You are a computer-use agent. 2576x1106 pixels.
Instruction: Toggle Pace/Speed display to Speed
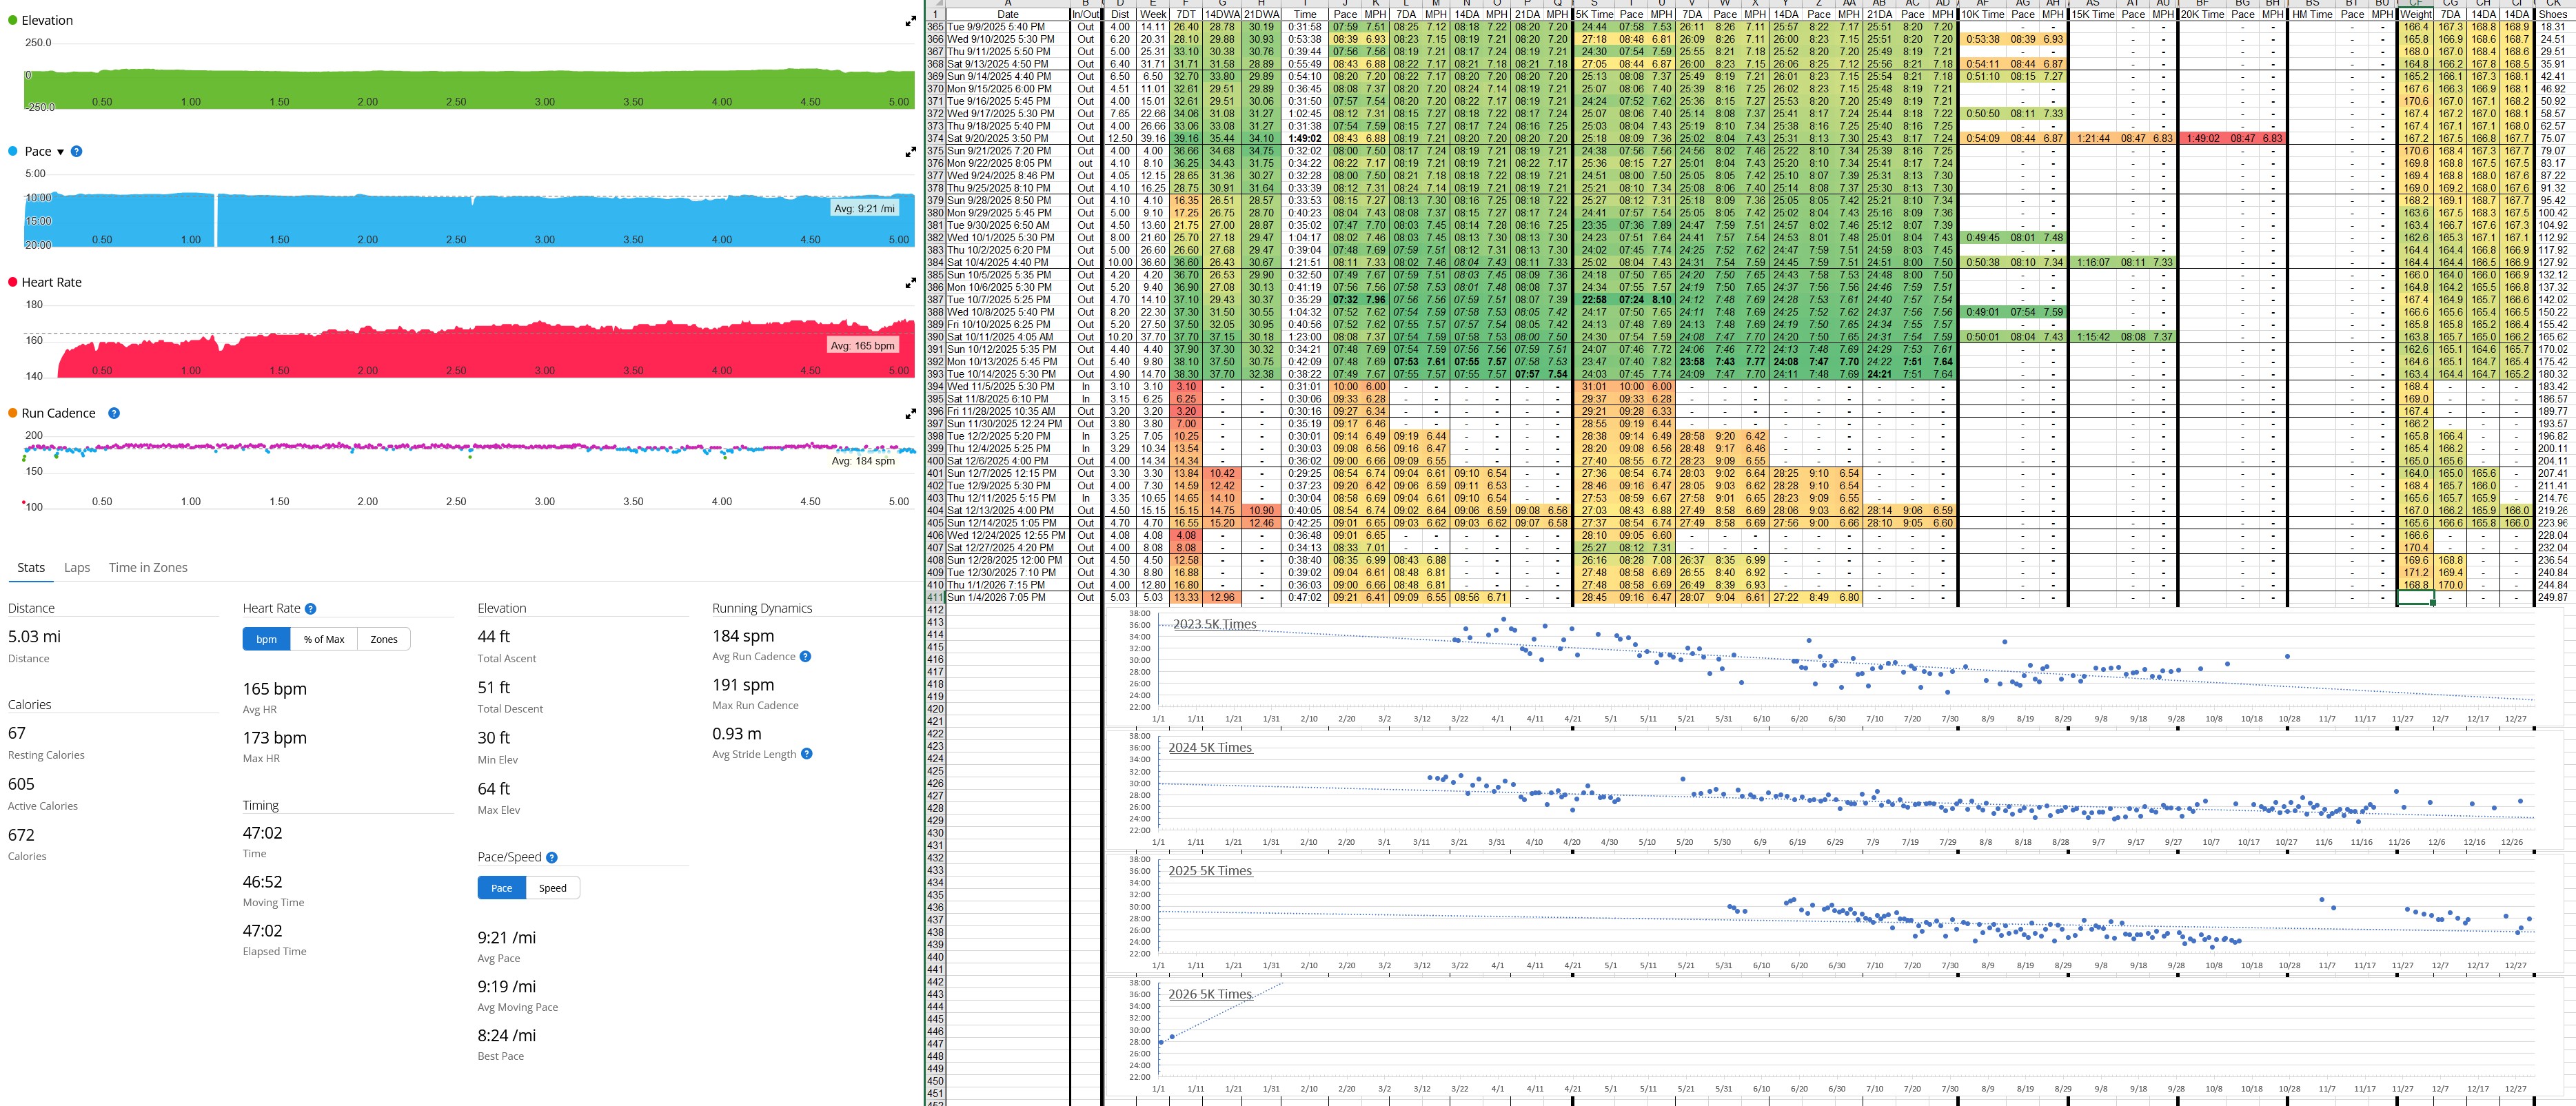click(x=552, y=888)
